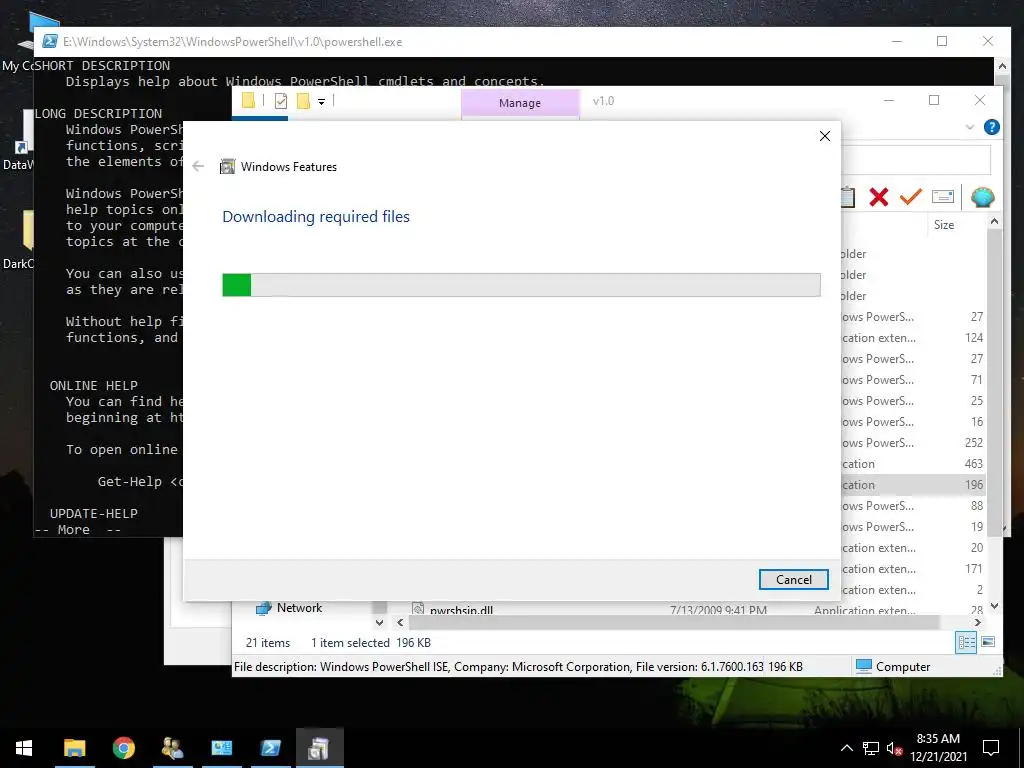Click the clipboard Paste toolbar icon

coord(848,197)
